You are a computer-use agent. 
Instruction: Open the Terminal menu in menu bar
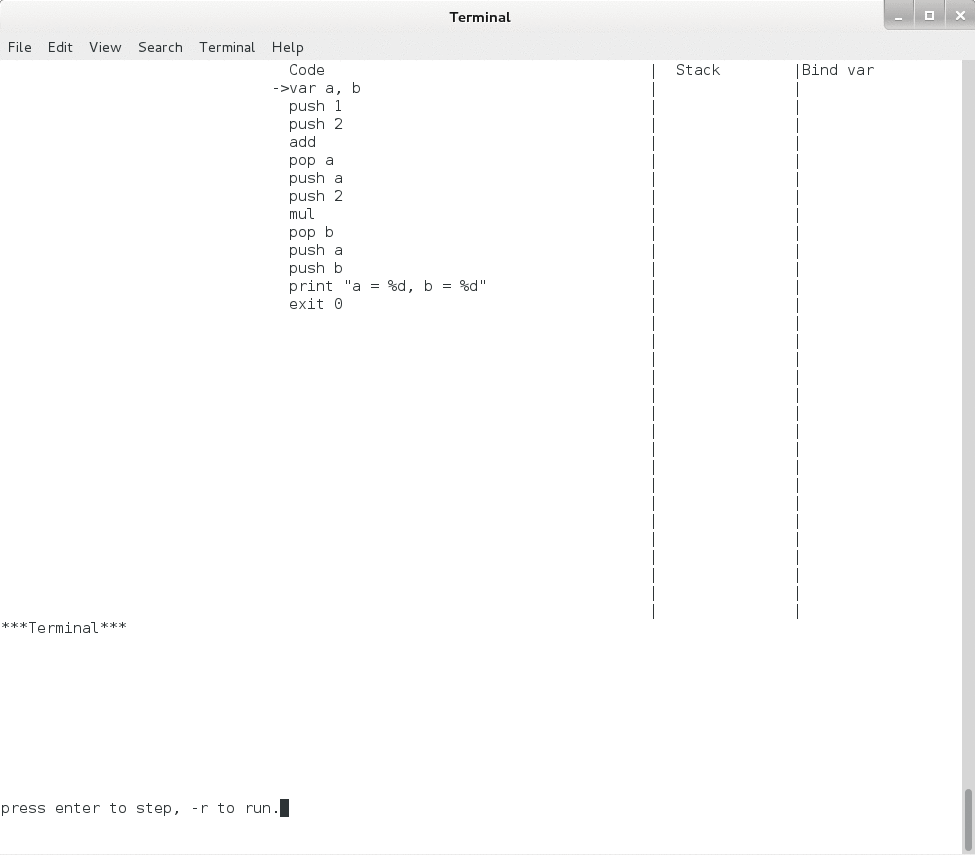pos(227,47)
